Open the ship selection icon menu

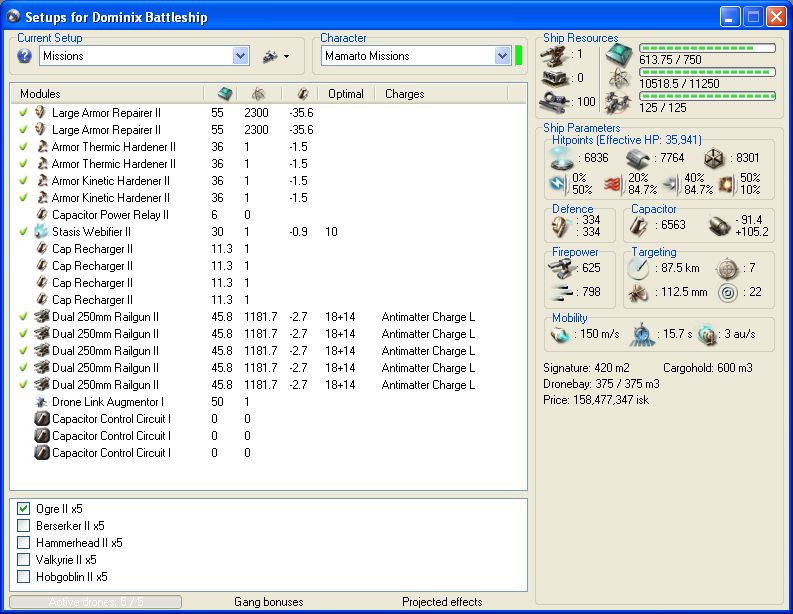(274, 56)
